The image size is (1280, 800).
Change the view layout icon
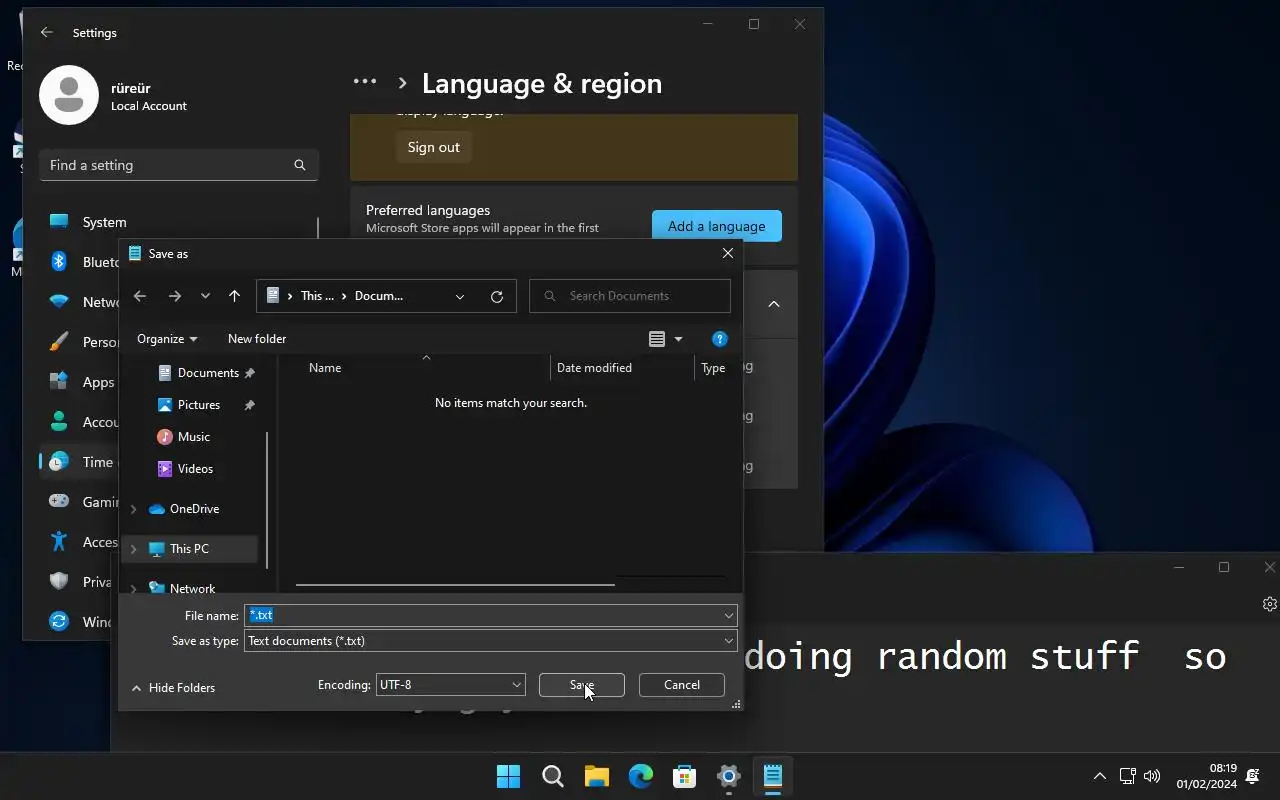pyautogui.click(x=657, y=339)
